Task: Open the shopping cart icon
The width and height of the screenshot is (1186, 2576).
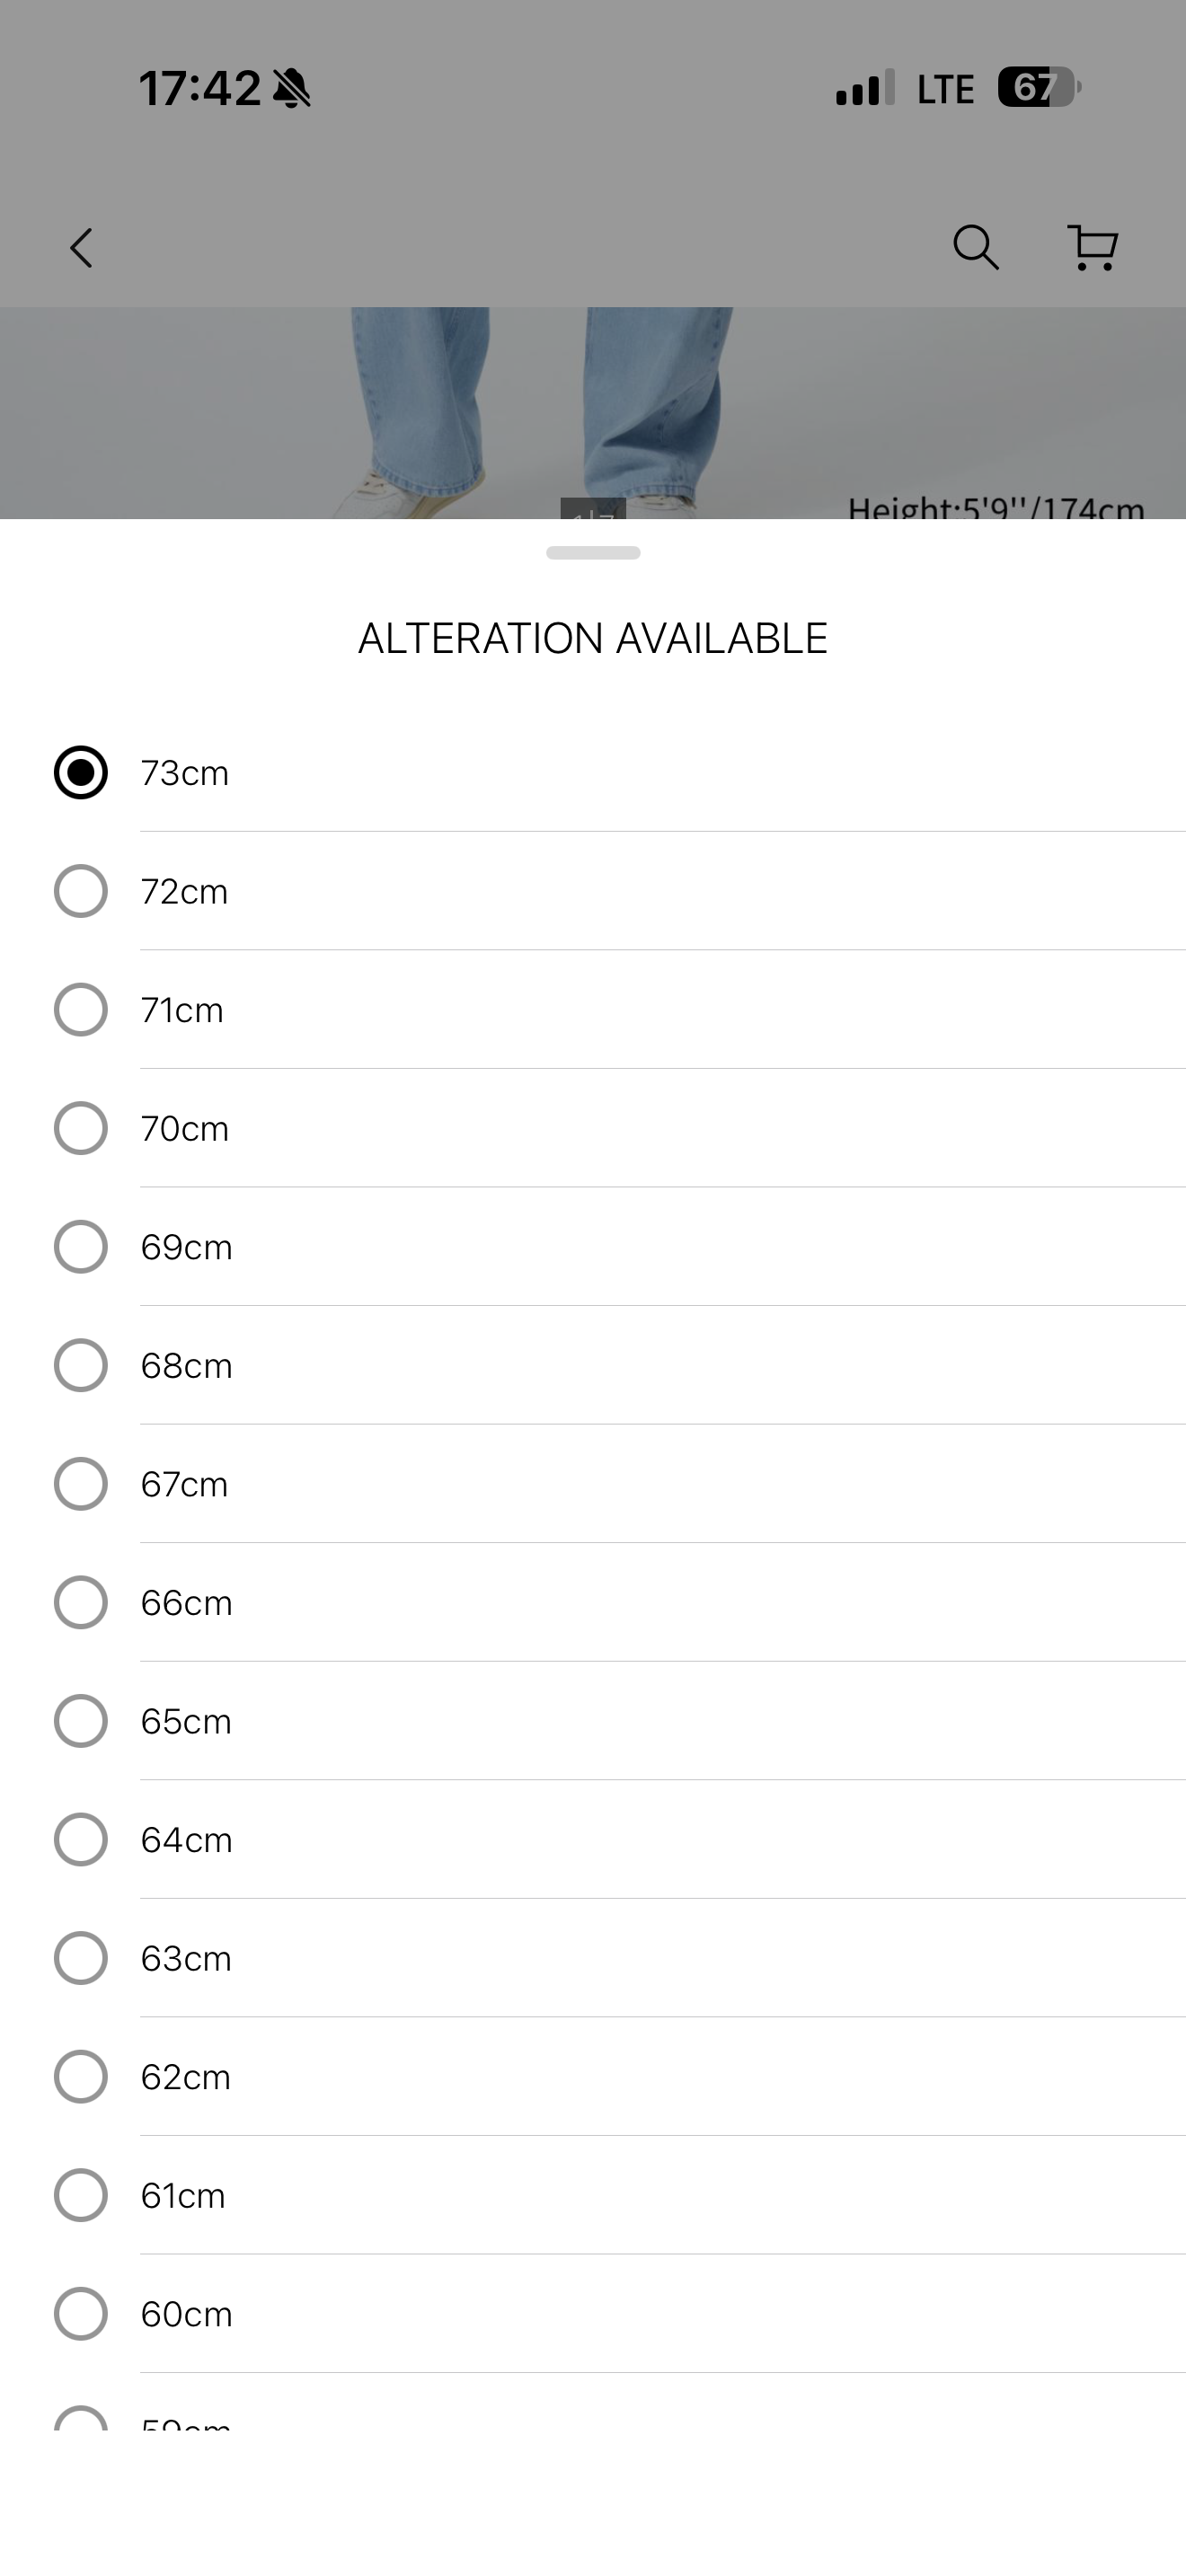Action: (1092, 247)
